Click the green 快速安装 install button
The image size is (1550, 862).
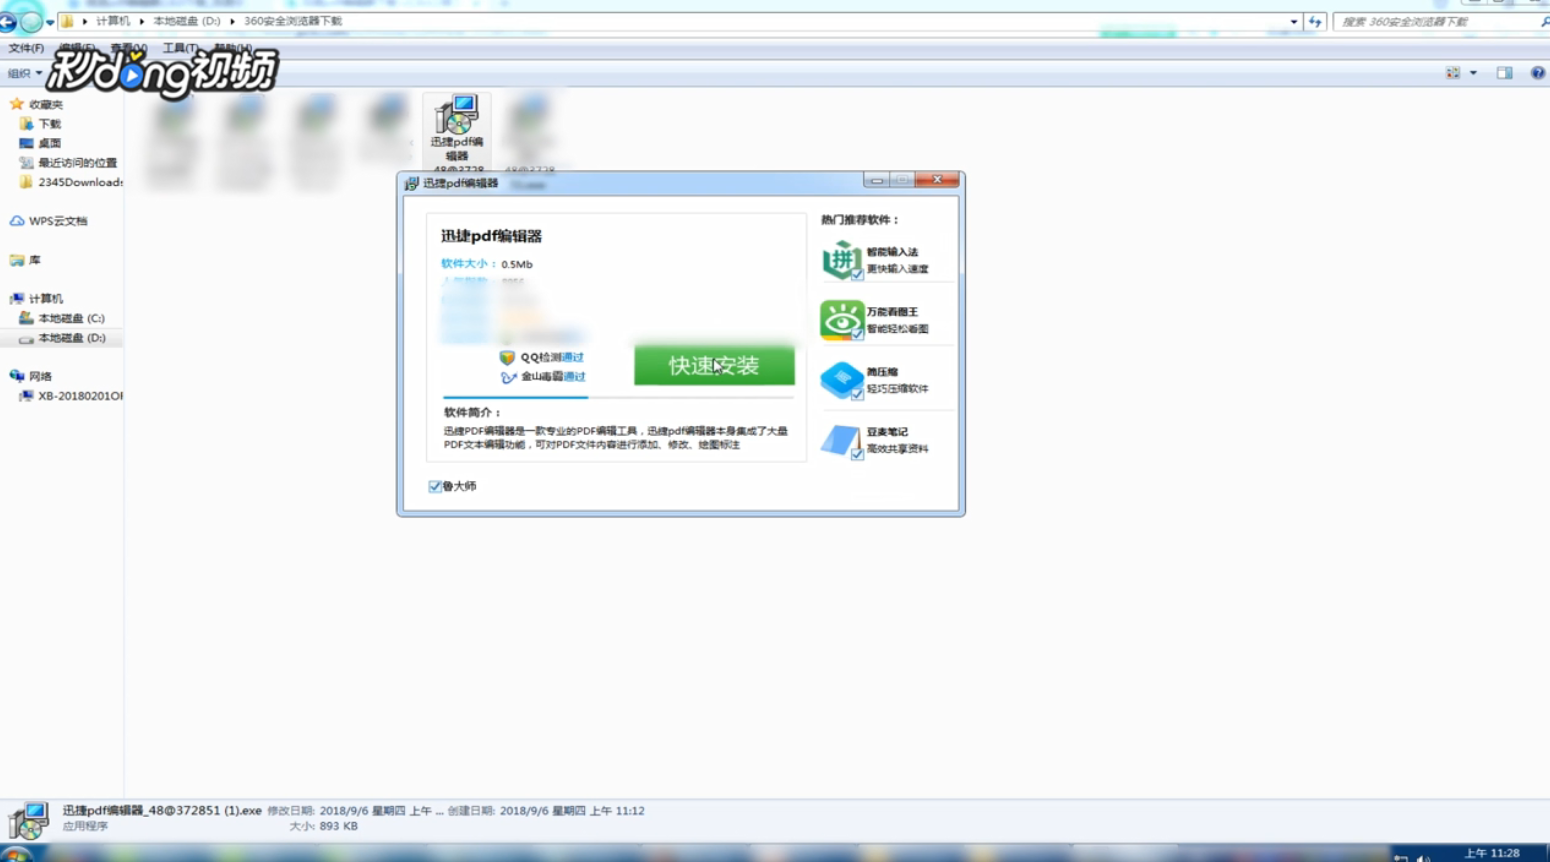pyautogui.click(x=714, y=365)
